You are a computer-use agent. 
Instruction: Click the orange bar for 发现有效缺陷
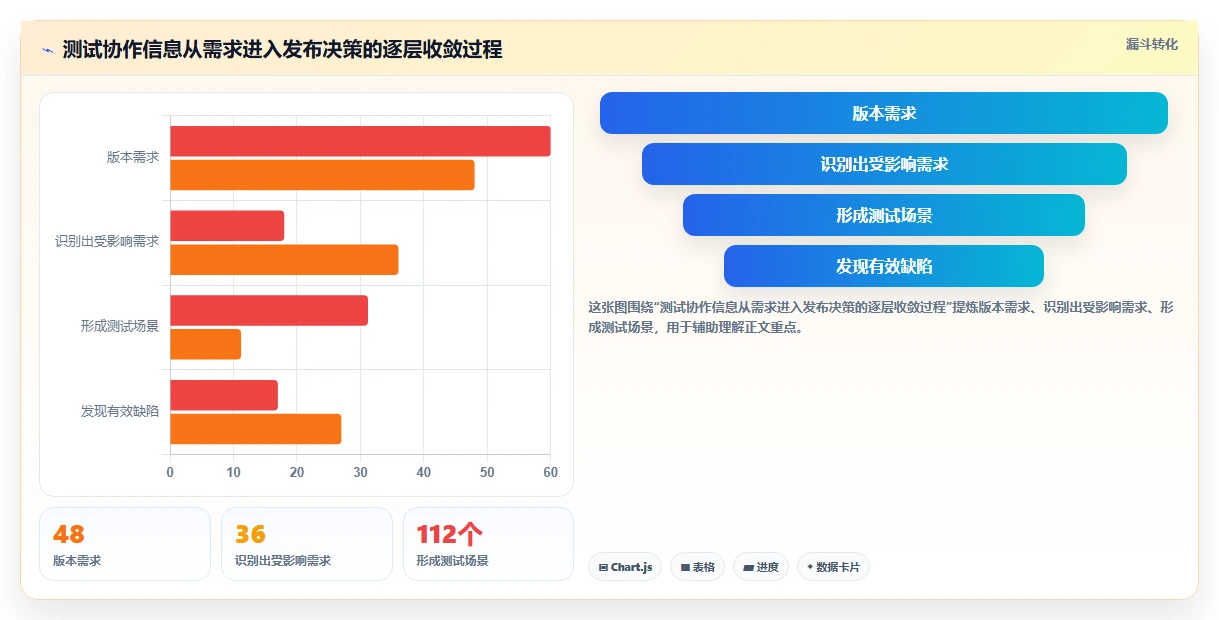coord(255,429)
